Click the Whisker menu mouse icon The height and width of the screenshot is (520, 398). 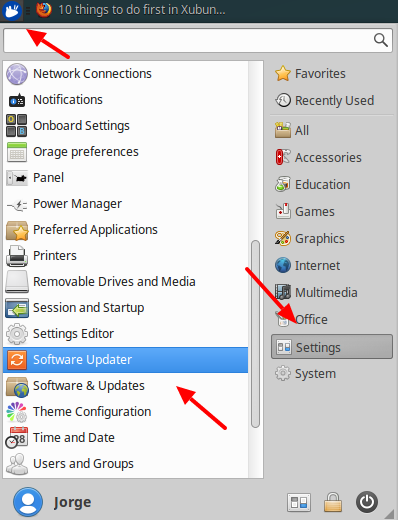pyautogui.click(x=12, y=10)
